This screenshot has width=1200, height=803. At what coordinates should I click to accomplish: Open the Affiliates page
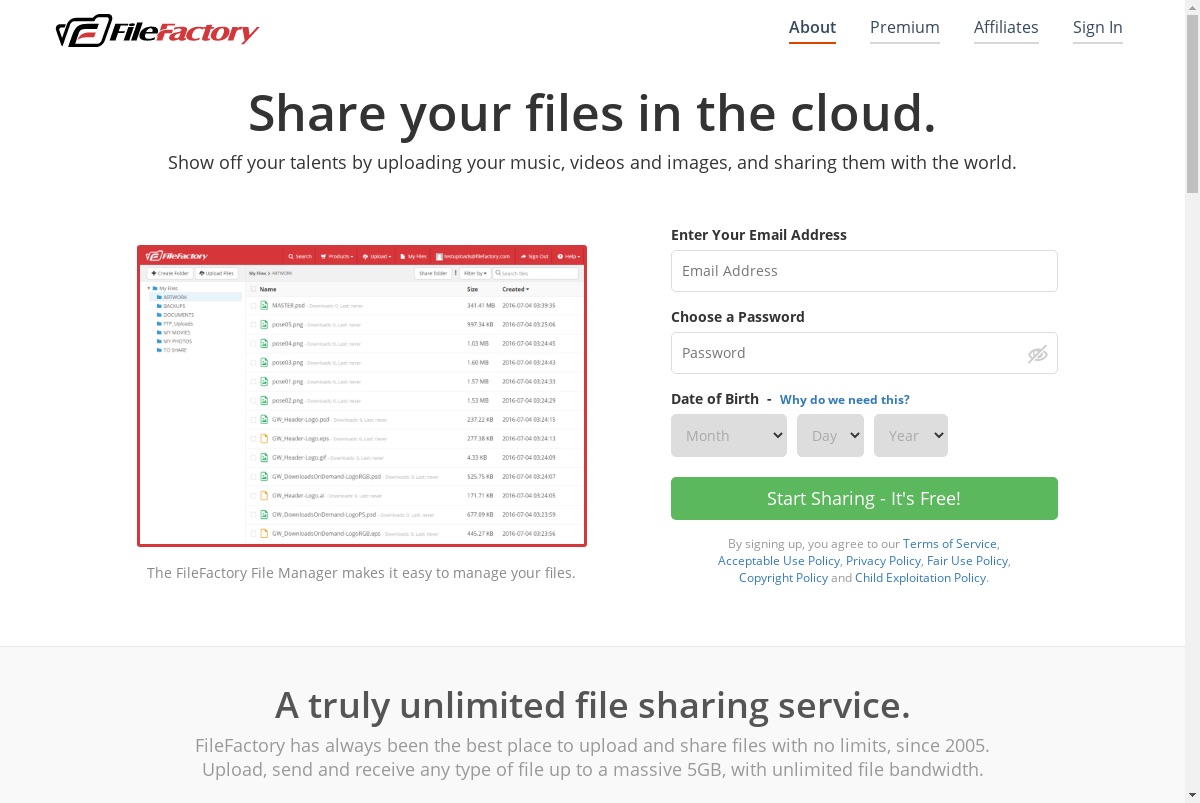(x=1006, y=28)
